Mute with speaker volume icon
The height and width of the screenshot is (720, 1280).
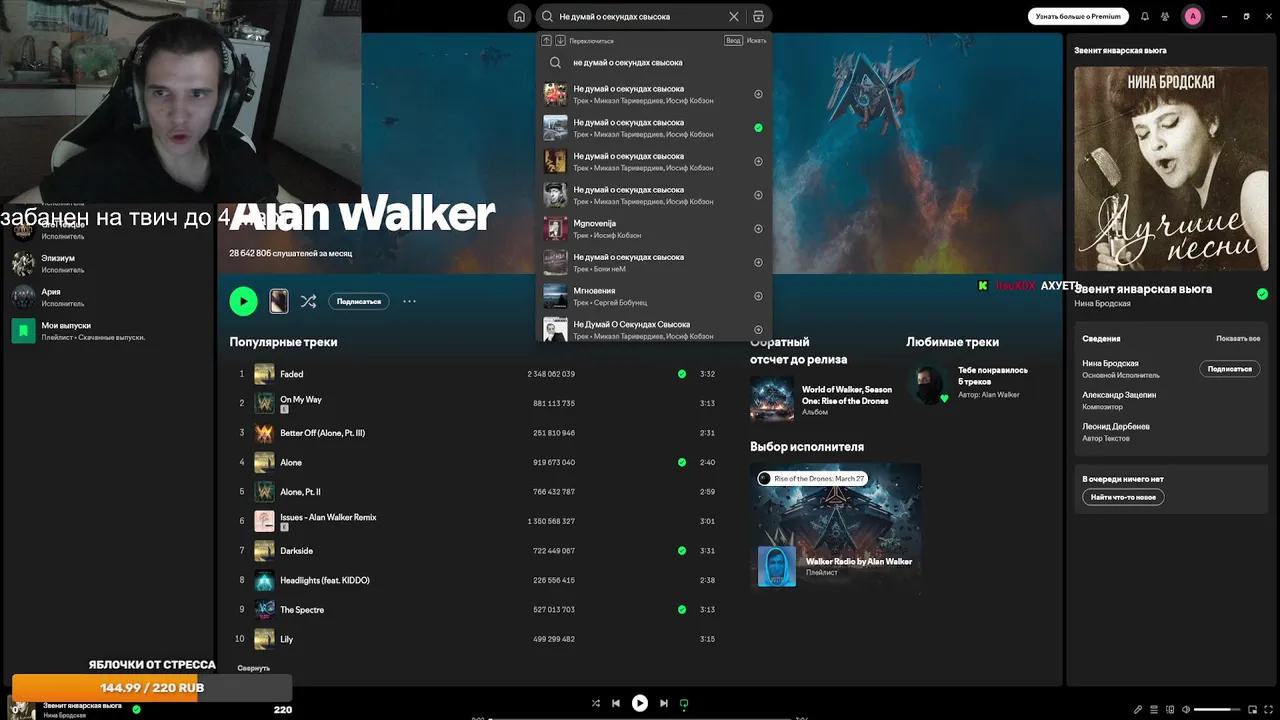coord(1186,710)
